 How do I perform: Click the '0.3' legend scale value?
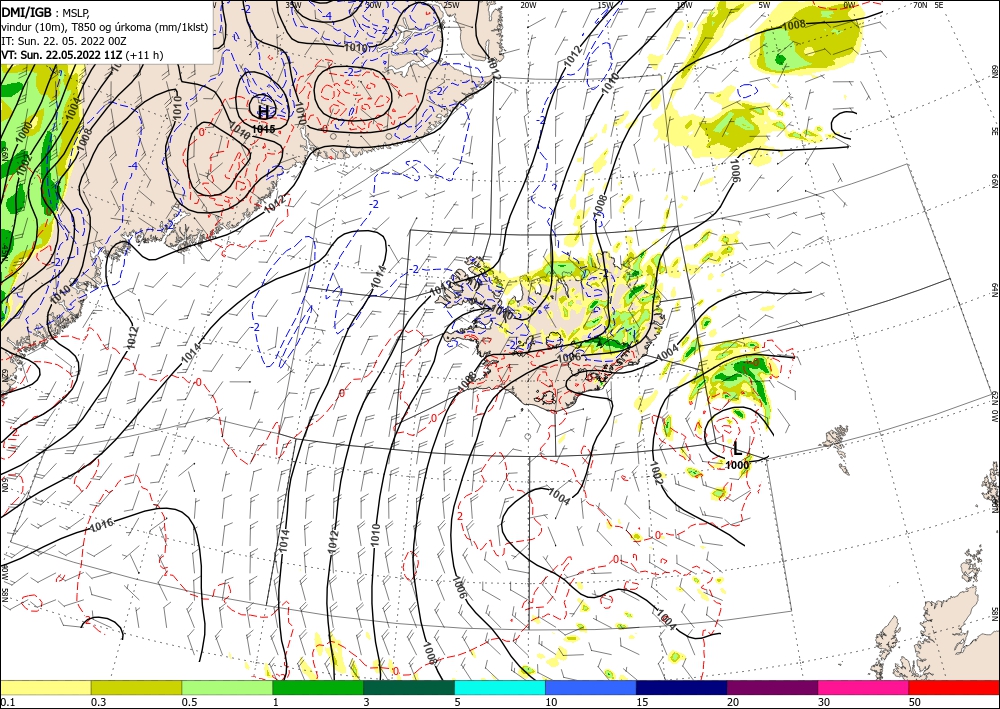(98, 702)
